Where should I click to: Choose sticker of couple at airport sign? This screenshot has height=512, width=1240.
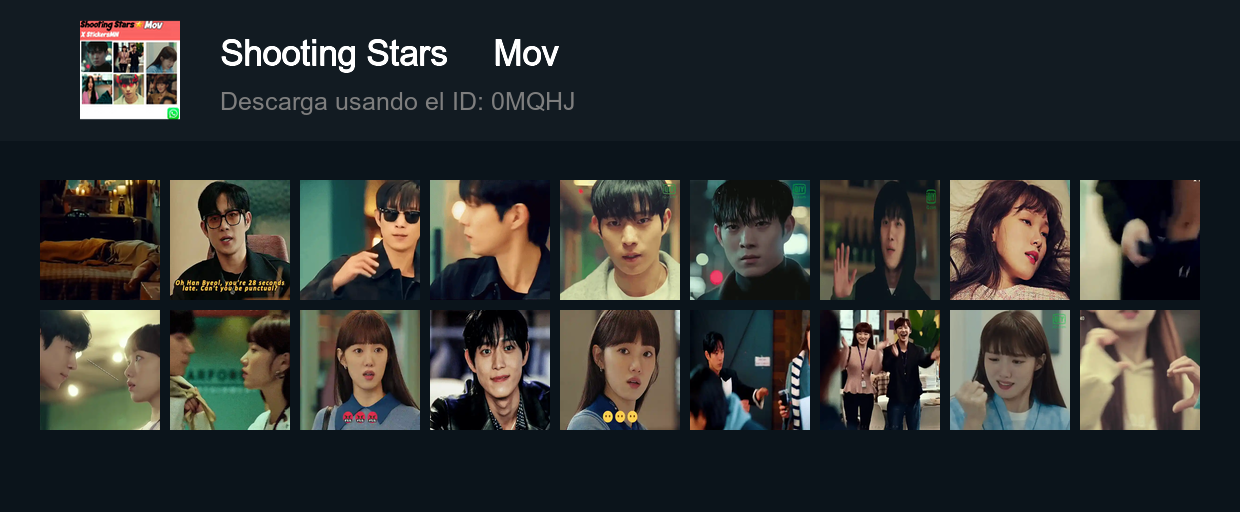click(x=230, y=370)
